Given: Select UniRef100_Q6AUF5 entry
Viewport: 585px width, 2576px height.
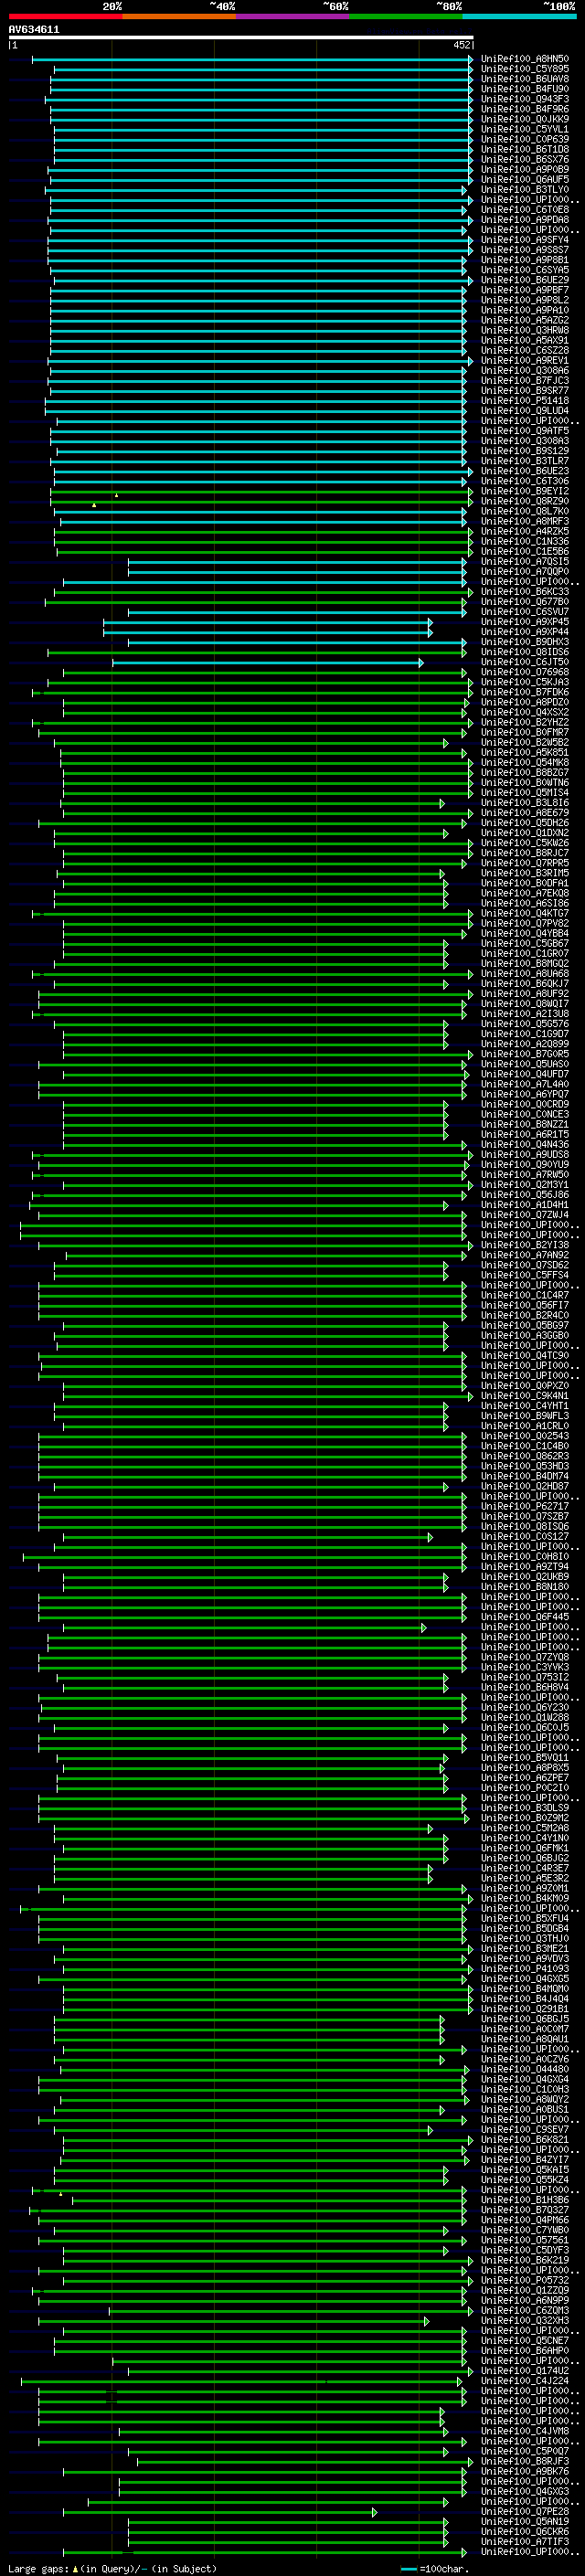Looking at the screenshot, I should click(x=525, y=179).
